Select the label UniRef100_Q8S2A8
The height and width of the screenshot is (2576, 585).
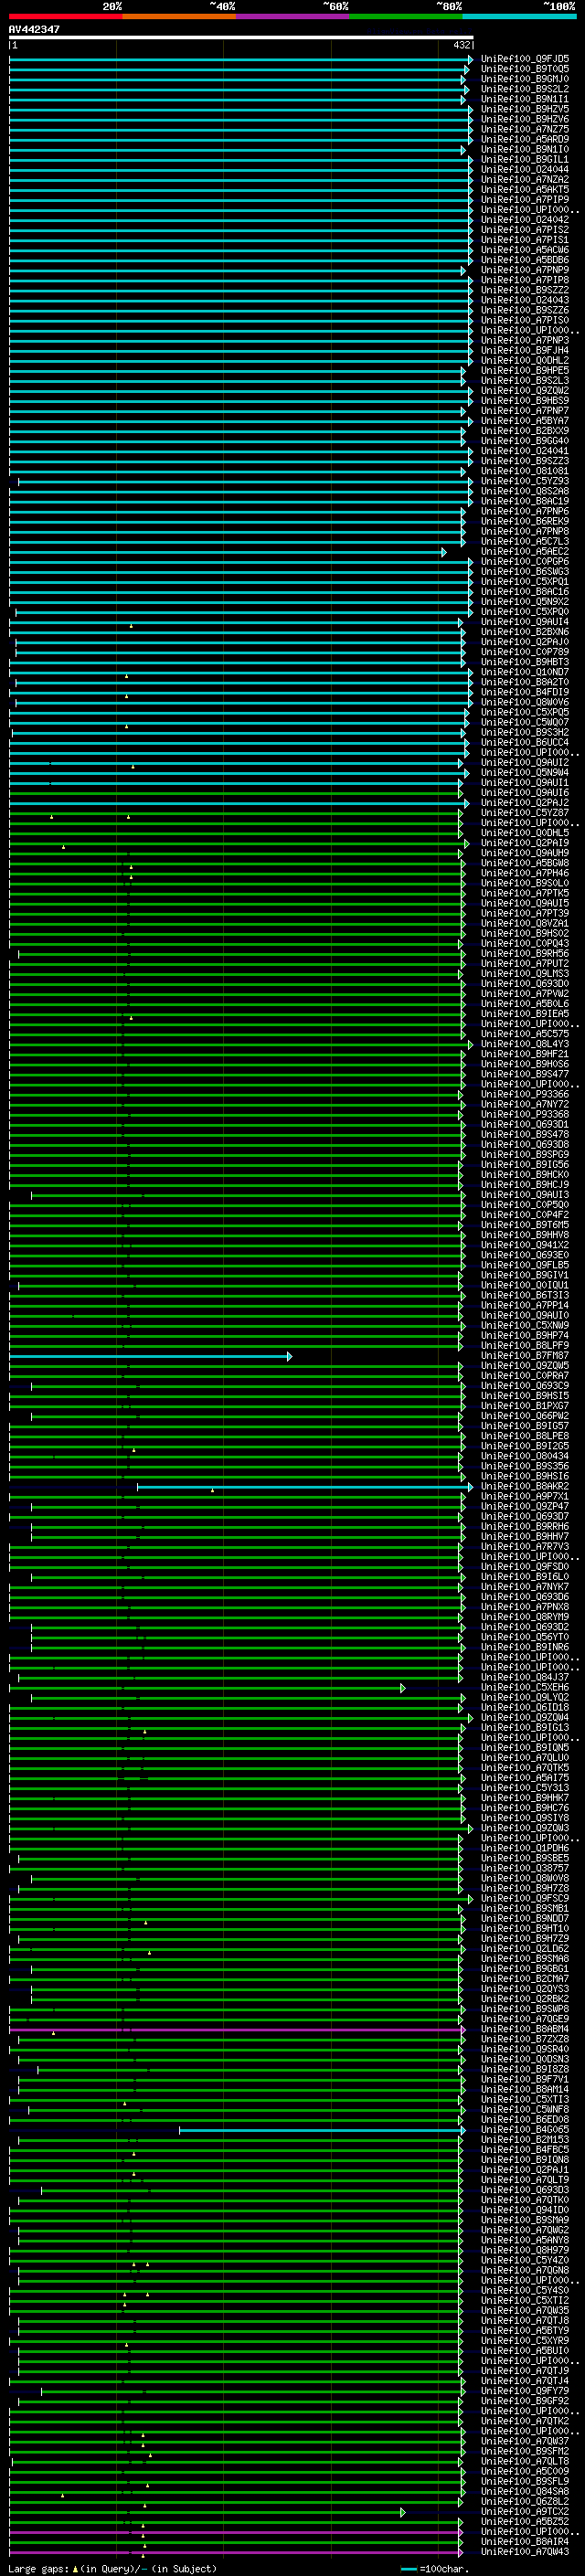point(525,491)
